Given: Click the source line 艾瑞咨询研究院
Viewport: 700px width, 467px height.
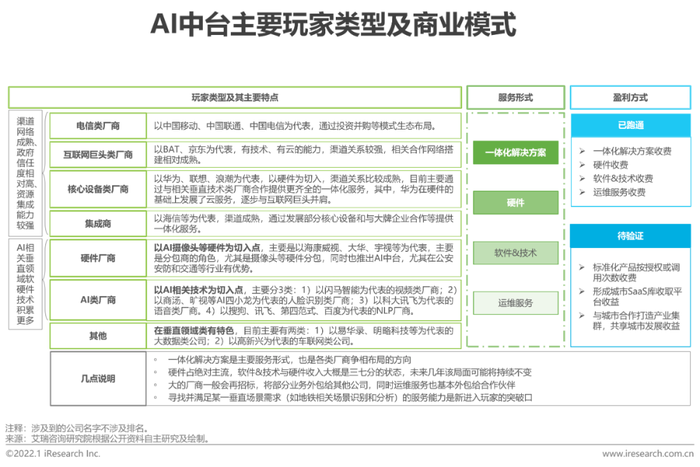Looking at the screenshot, I should pos(120,439).
